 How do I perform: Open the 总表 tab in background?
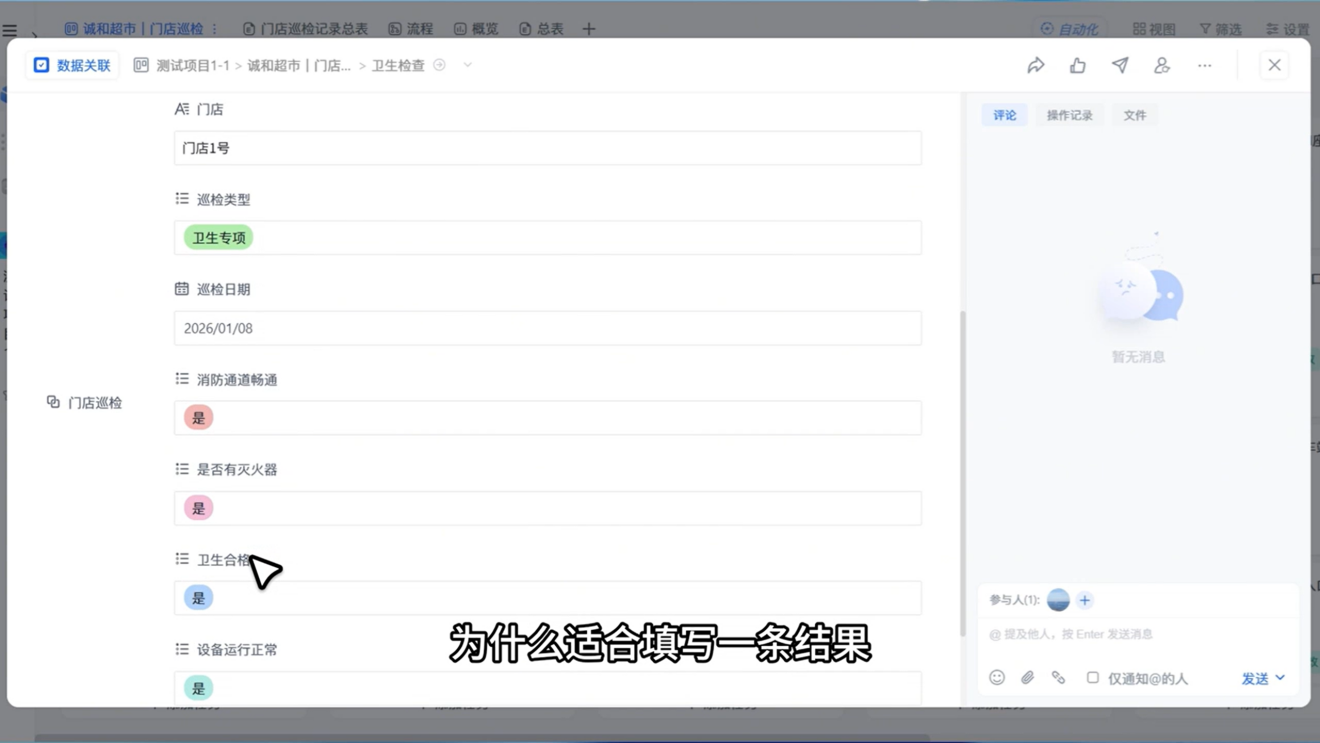pos(541,29)
